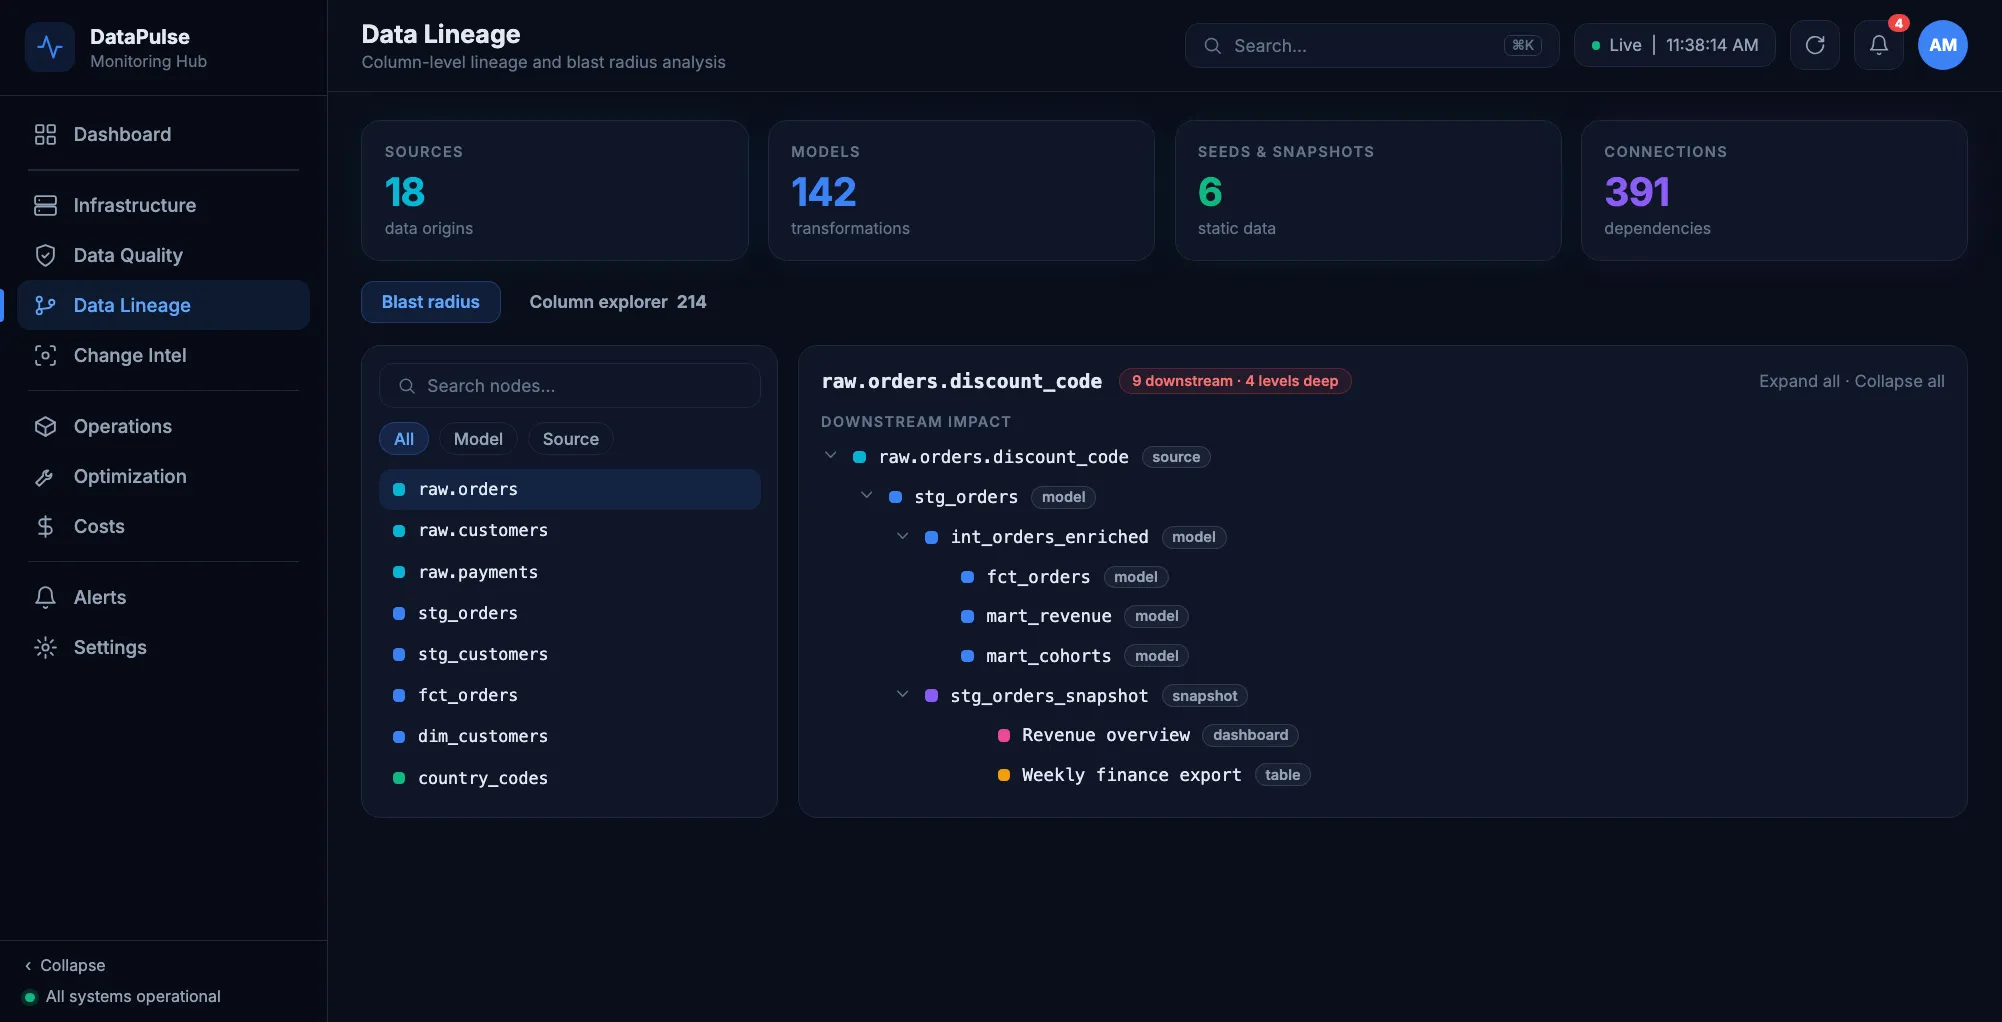This screenshot has height=1022, width=2002.
Task: Click the Operations cube icon
Action: coord(45,426)
